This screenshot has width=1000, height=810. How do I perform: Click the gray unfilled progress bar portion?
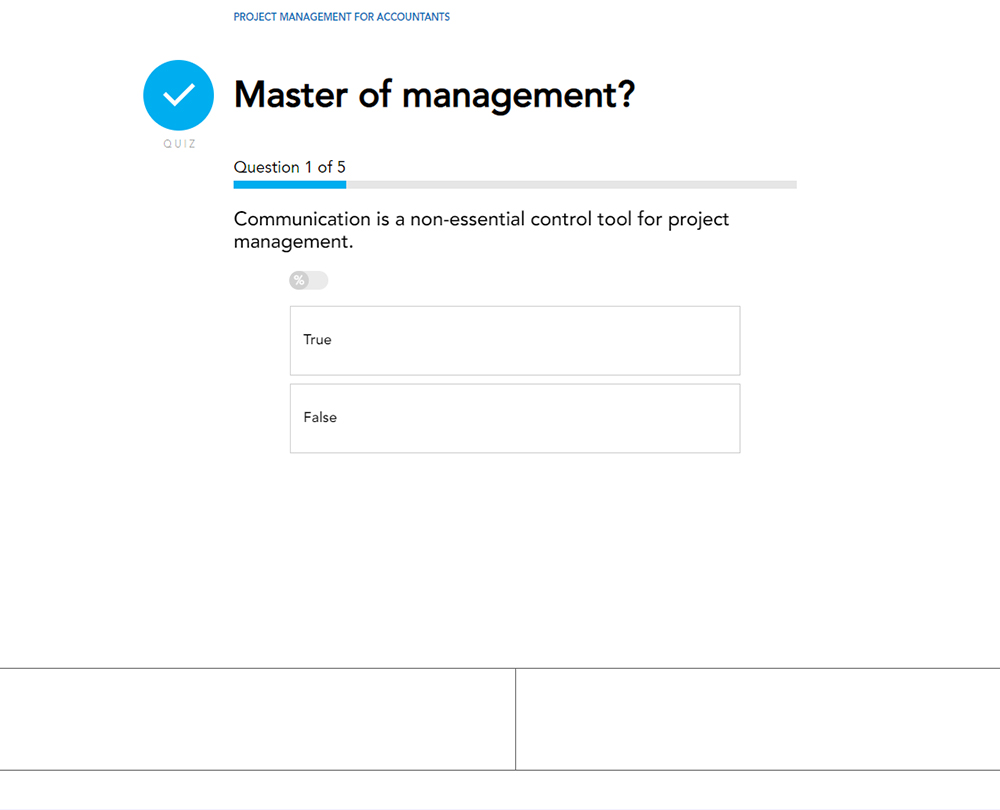(x=570, y=185)
